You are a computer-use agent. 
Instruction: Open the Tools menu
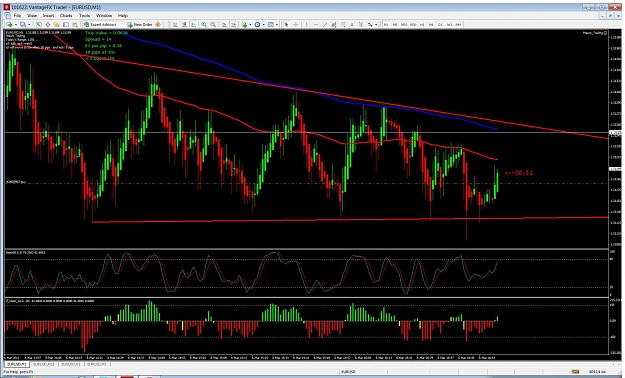point(84,16)
